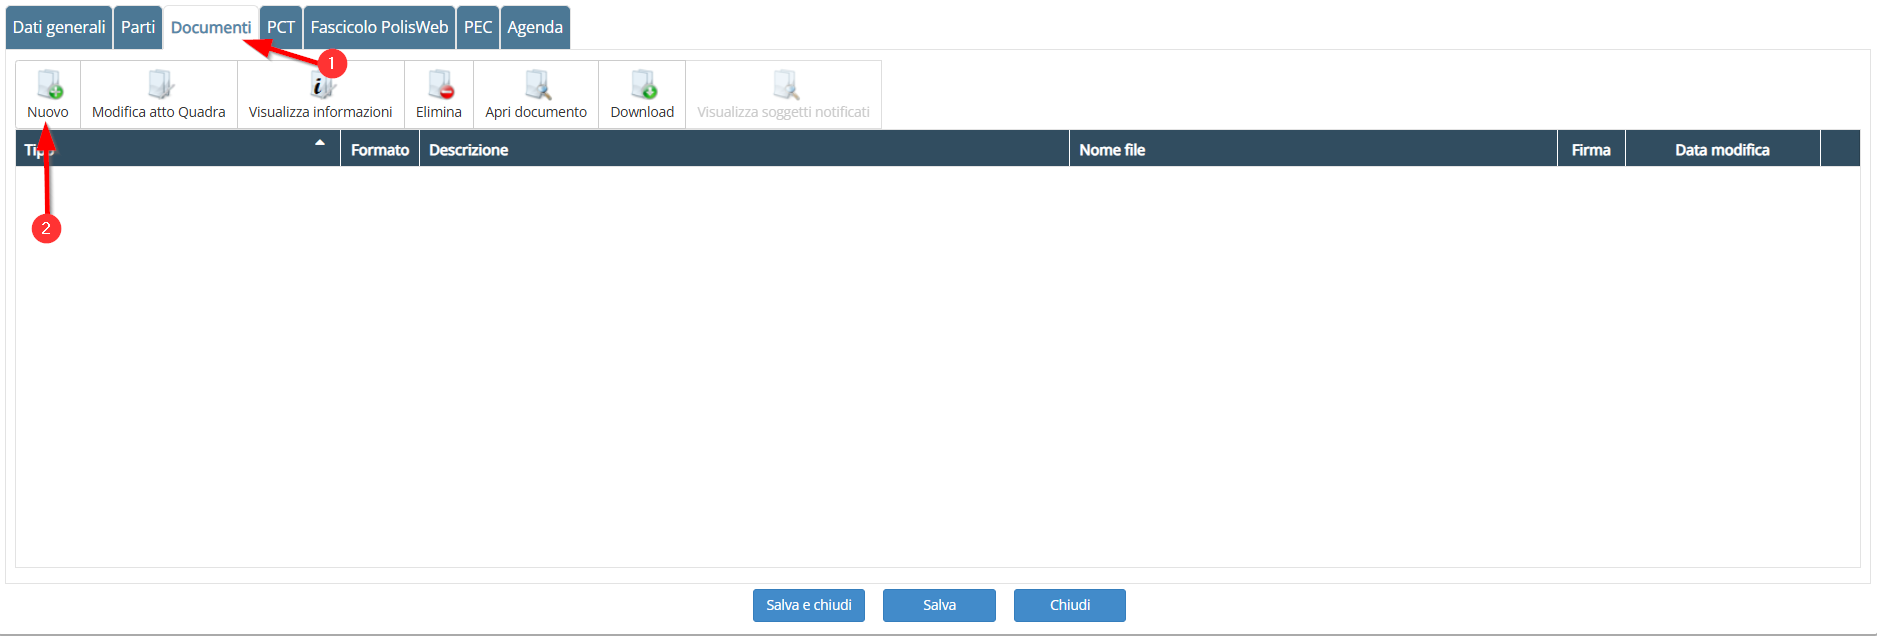The height and width of the screenshot is (636, 1877).
Task: Click Visualizza soggetti notificati icon
Action: [x=785, y=86]
